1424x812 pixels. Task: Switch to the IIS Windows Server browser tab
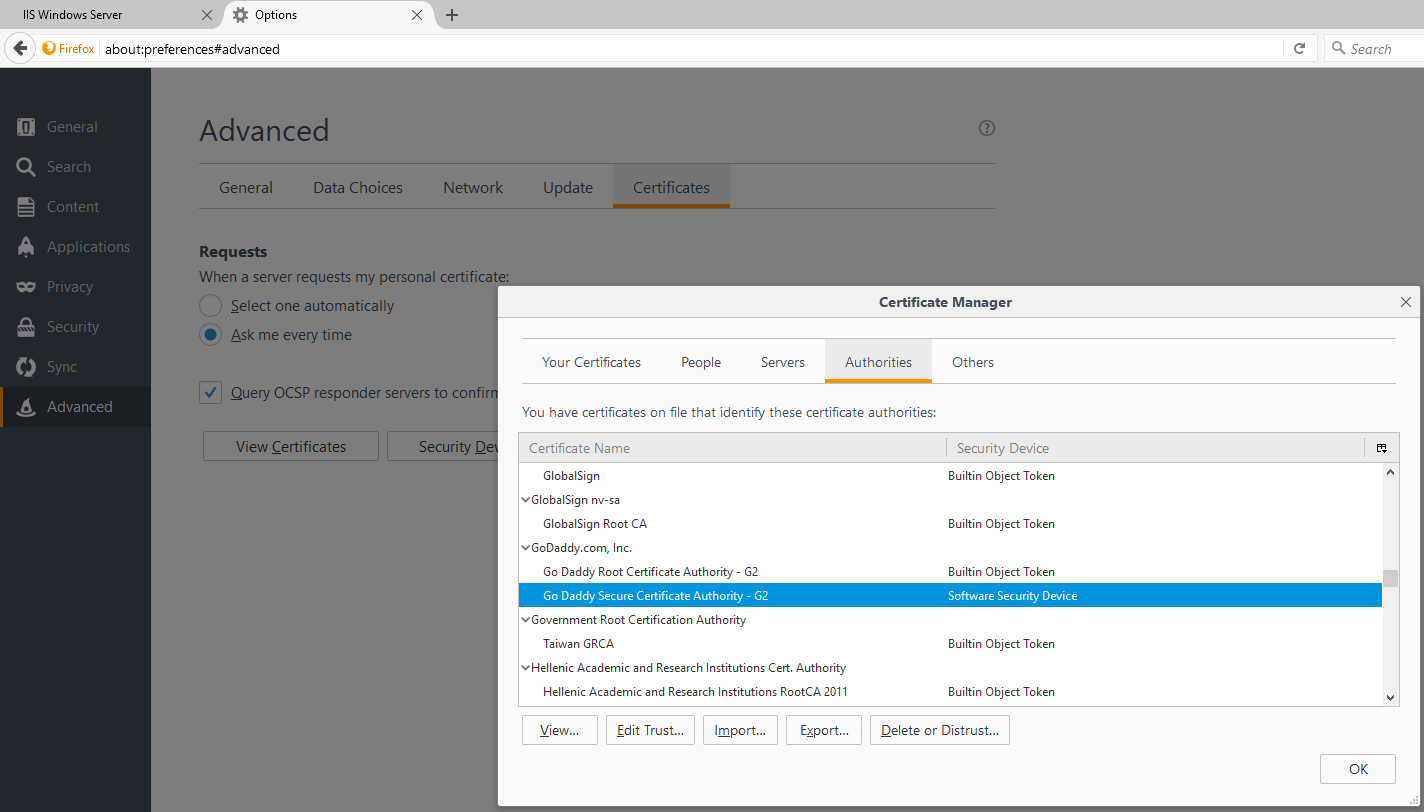[x=110, y=15]
